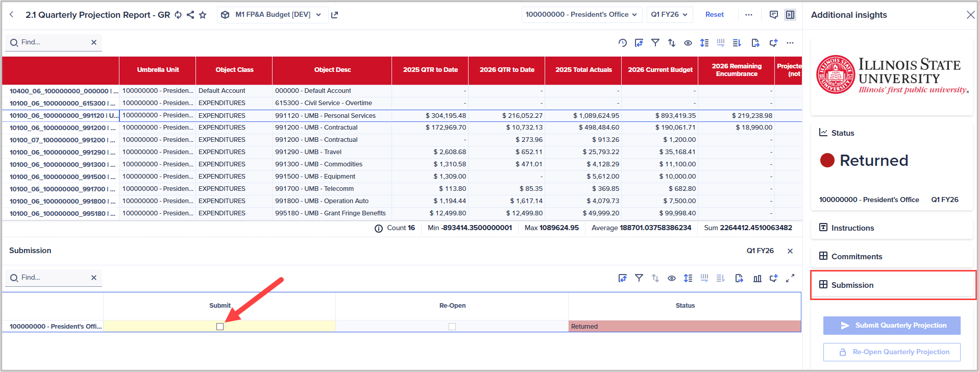Click the Submission grid Find input
979x372 pixels.
click(x=55, y=278)
